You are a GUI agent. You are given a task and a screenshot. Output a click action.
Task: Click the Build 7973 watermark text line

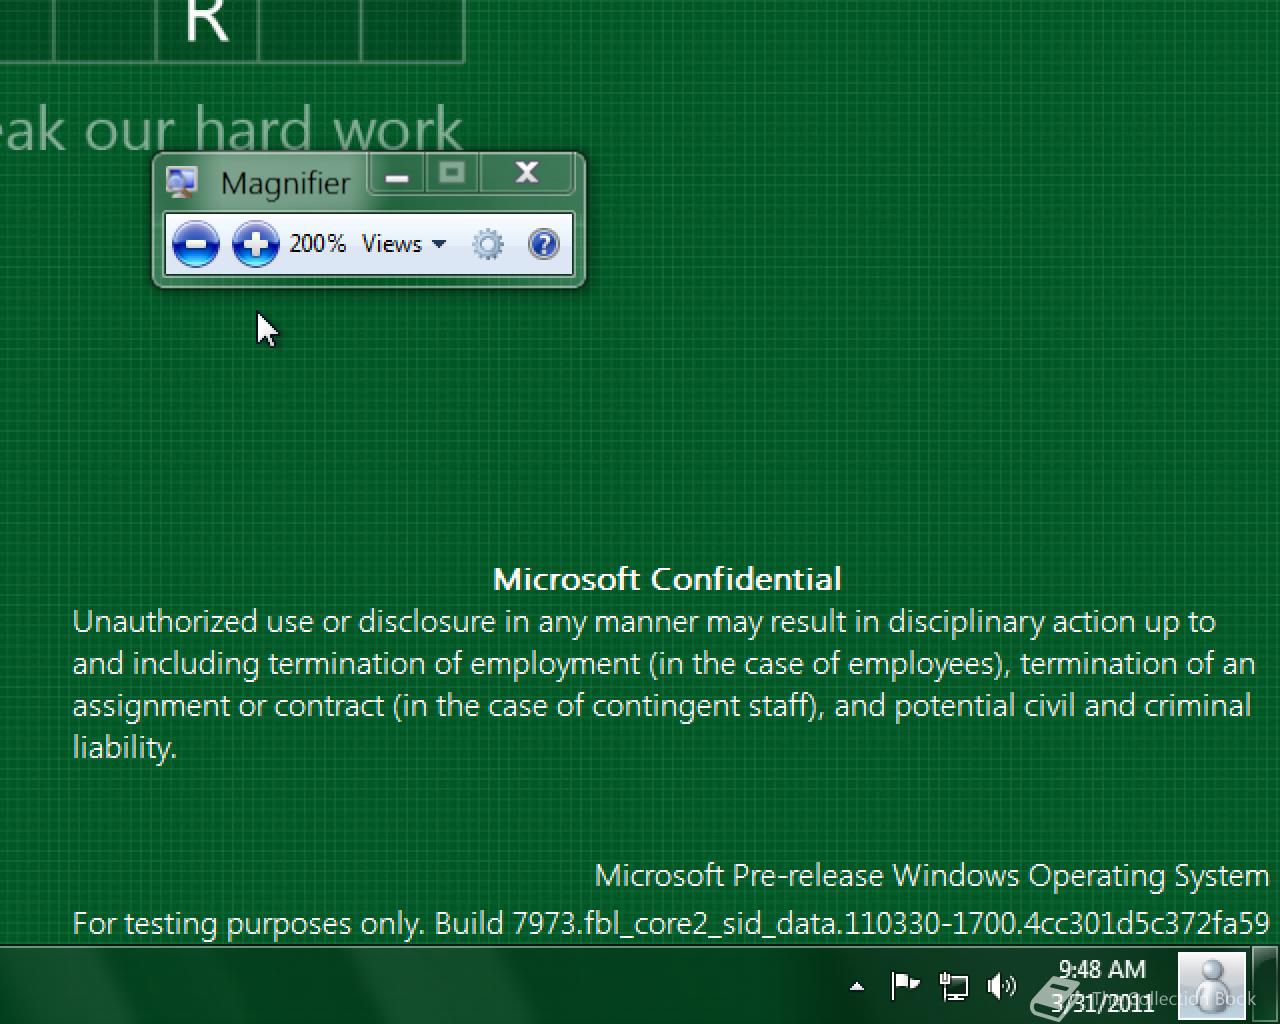pyautogui.click(x=671, y=923)
